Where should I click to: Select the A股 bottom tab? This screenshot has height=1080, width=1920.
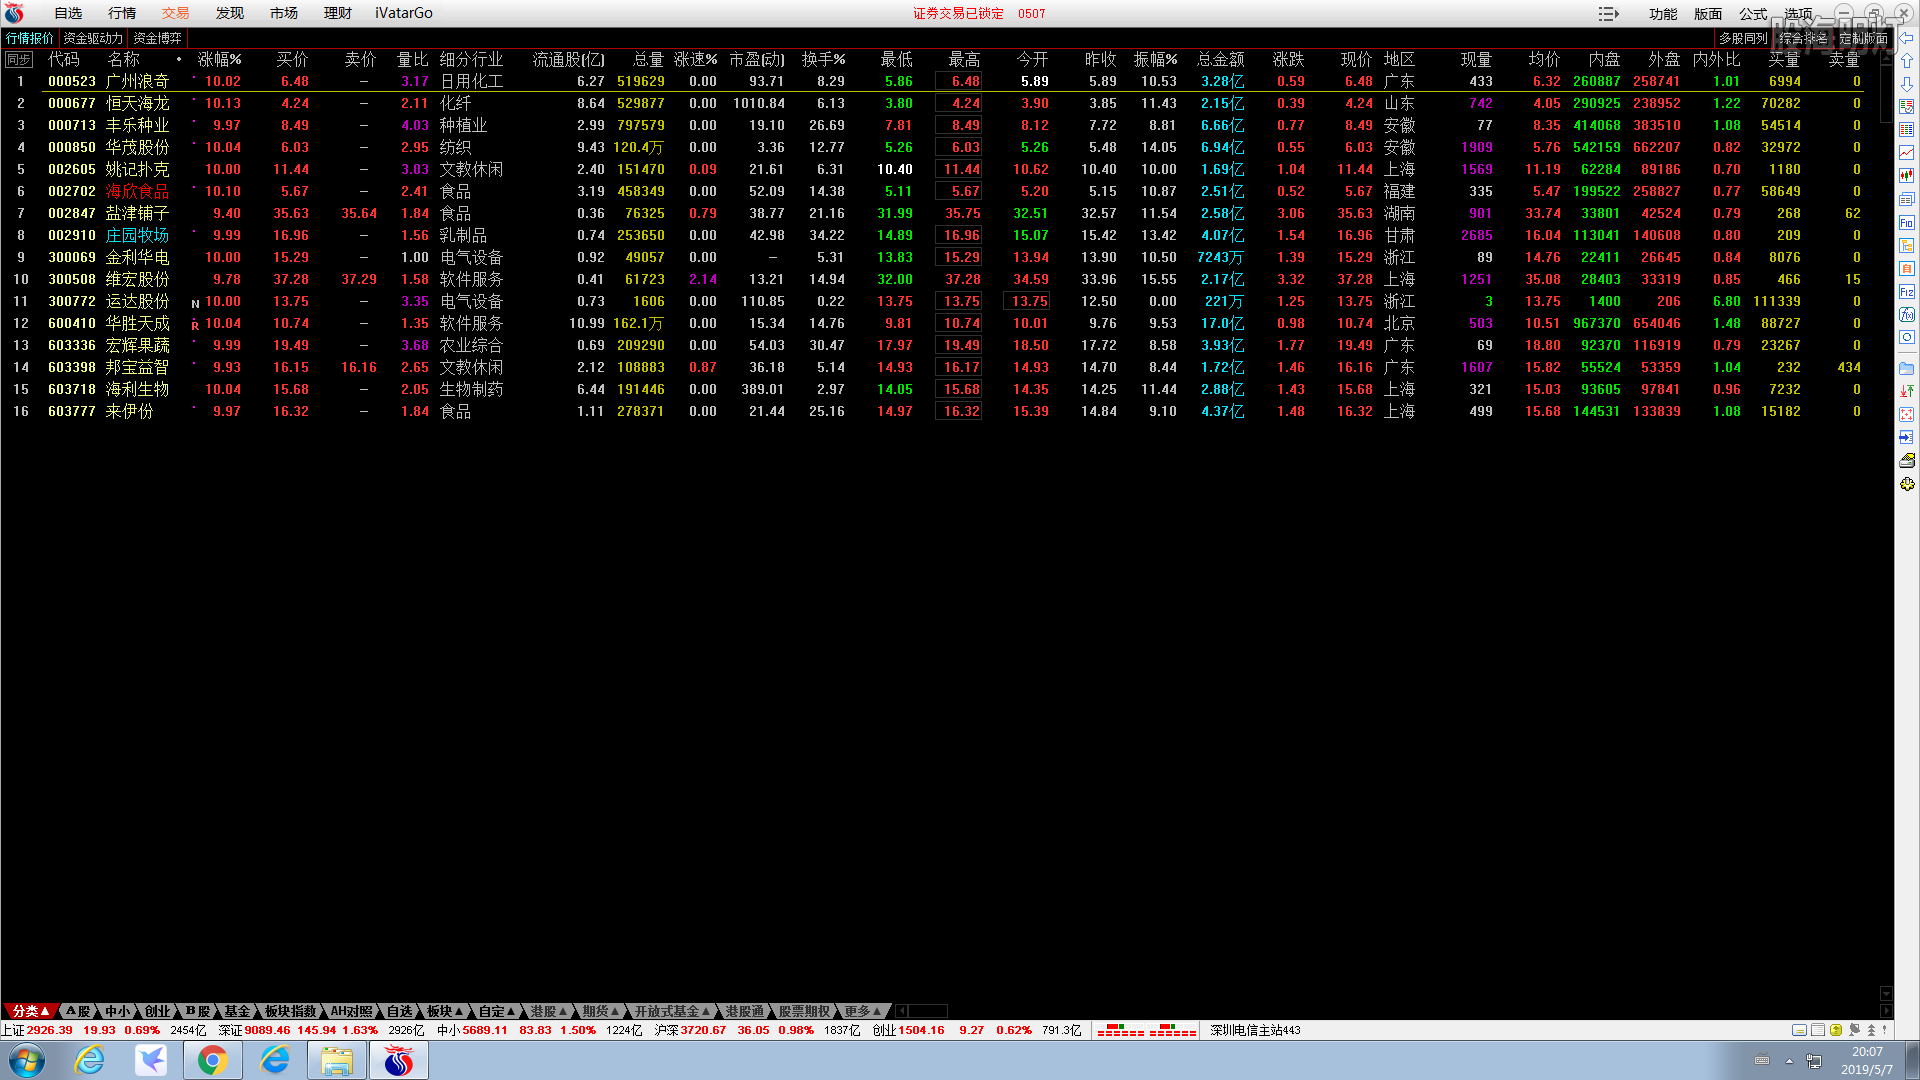[x=78, y=1011]
